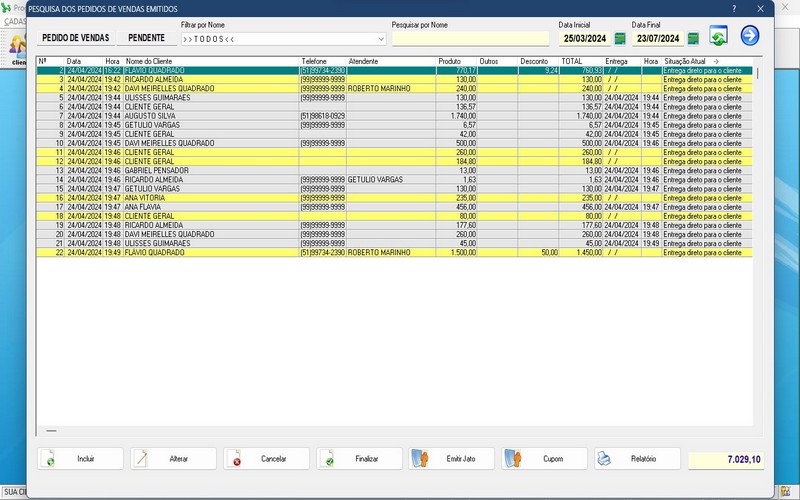Viewport: 800px width, 500px height.
Task: Open the Relatório report button
Action: (637, 458)
